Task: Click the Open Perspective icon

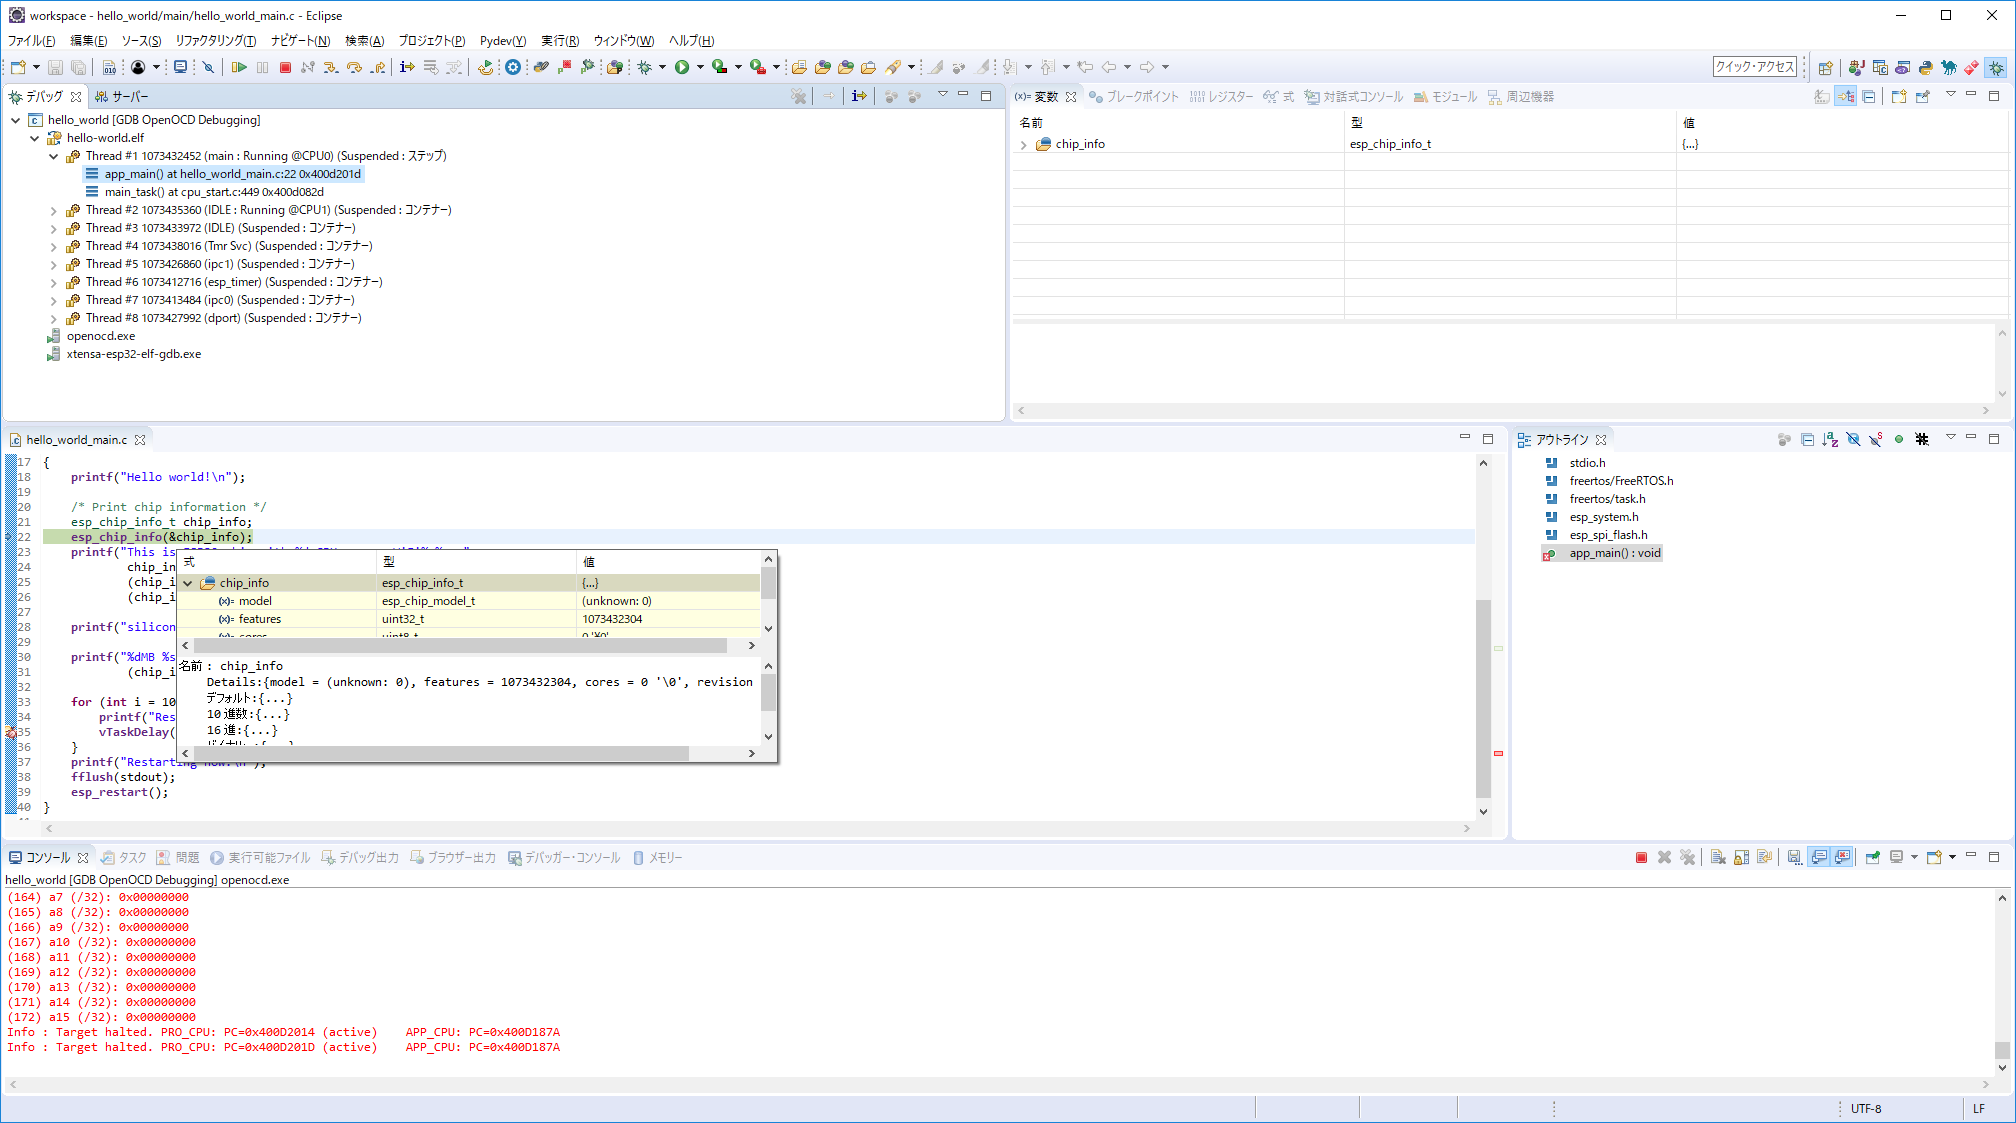Action: (x=1826, y=67)
